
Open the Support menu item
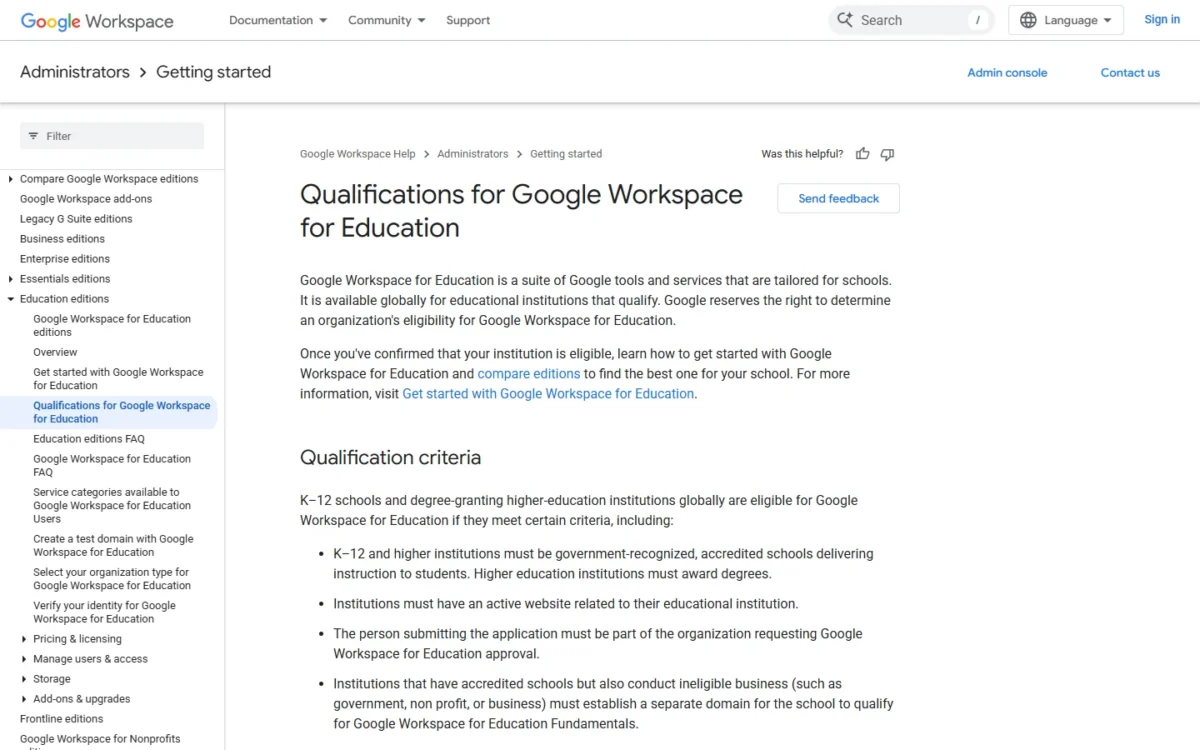468,20
